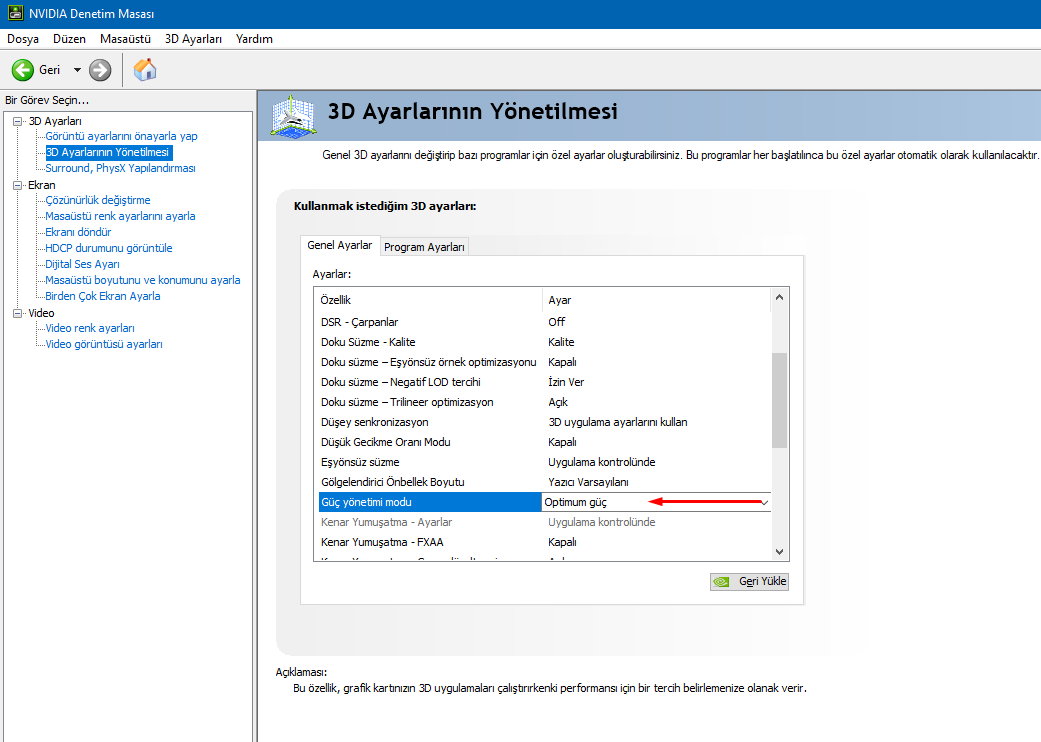Open the 3D Ayarları menu
The width and height of the screenshot is (1041, 742).
[x=193, y=38]
